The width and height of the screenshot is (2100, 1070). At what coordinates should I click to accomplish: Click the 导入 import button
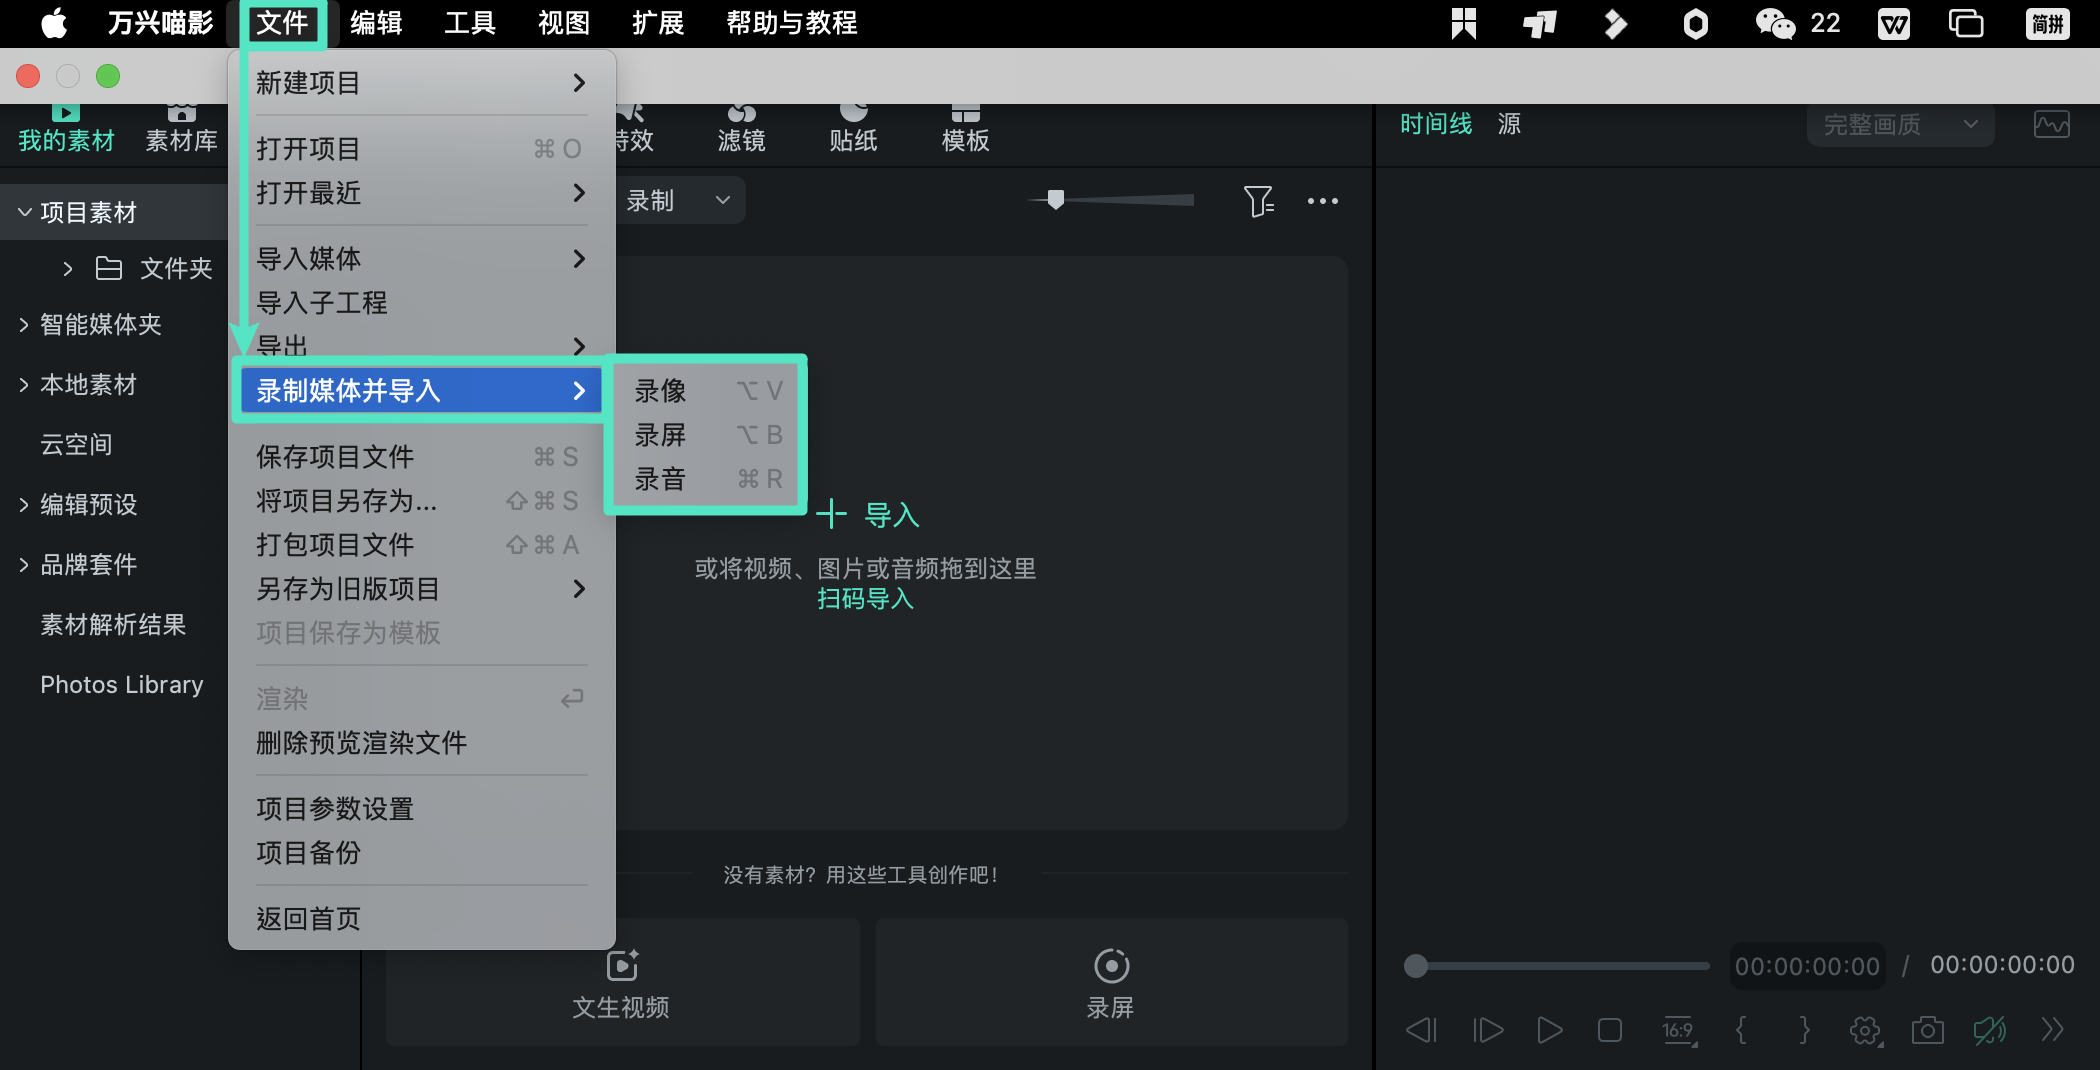click(867, 515)
